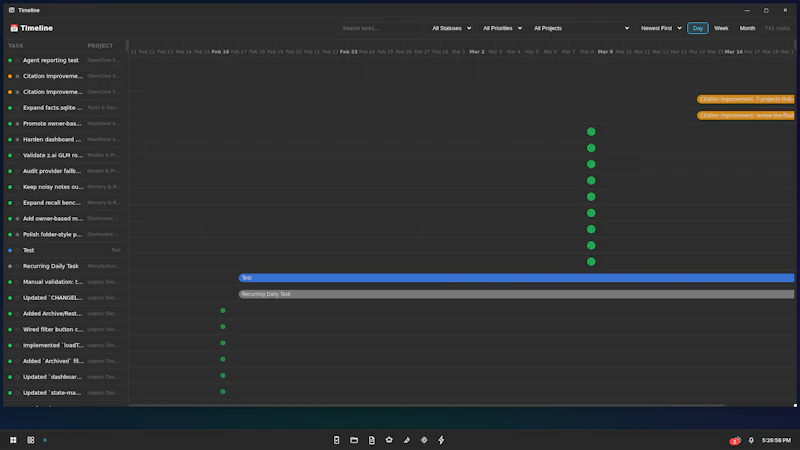This screenshot has height=450, width=800.
Task: Click small green dot in Updated `state-ma row
Action: [x=223, y=392]
